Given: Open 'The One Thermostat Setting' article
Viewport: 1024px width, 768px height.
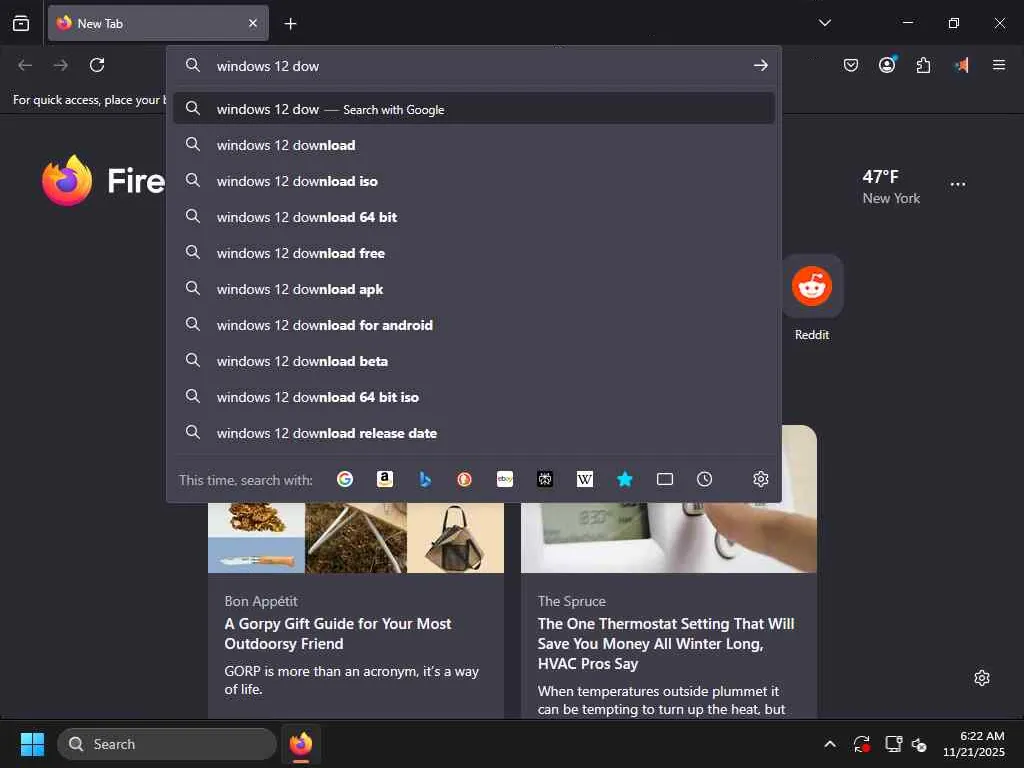Looking at the screenshot, I should [x=666, y=643].
